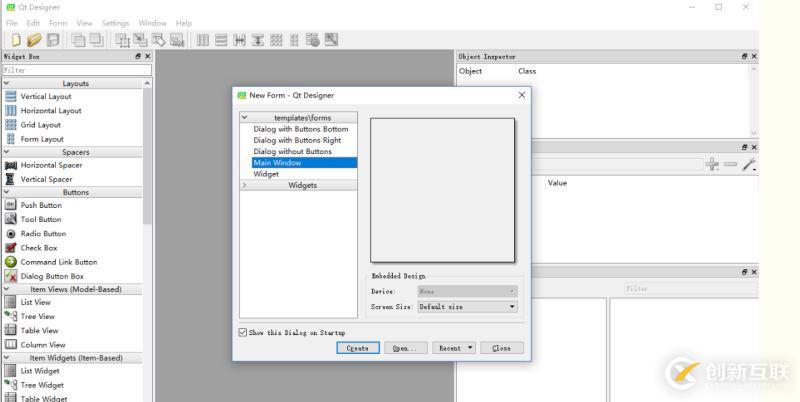This screenshot has width=800, height=402.
Task: Select the Edit Widgets mode icon
Action: (122, 40)
